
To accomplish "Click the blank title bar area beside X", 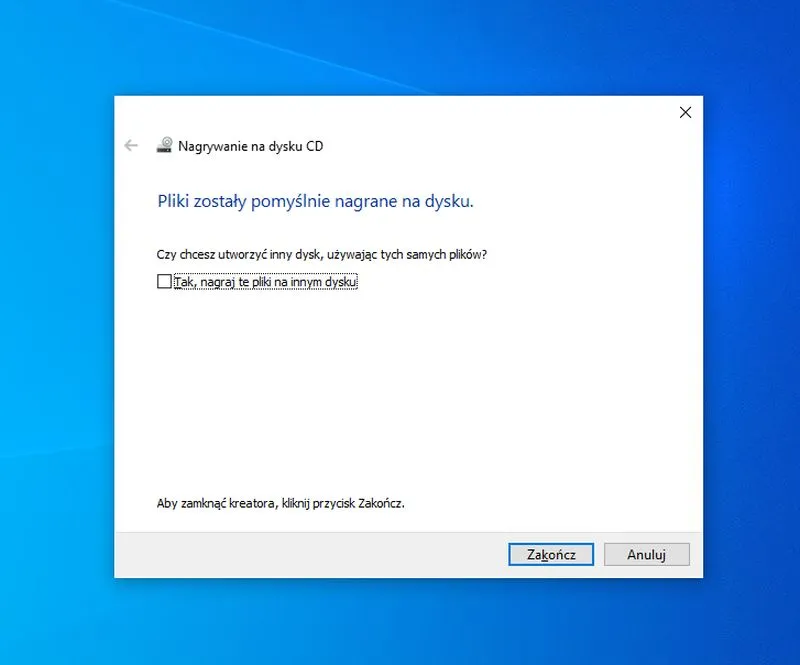I will (x=400, y=112).
